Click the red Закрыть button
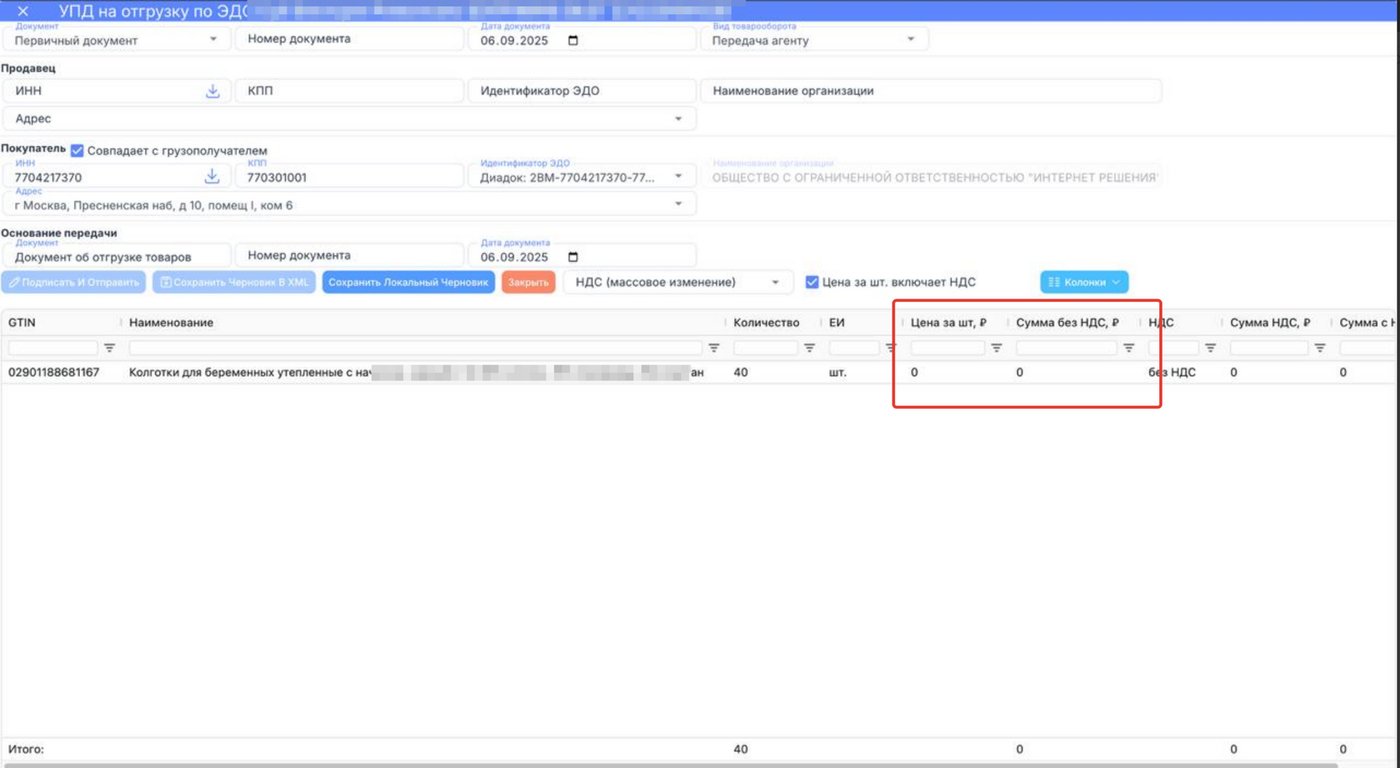 coord(528,282)
